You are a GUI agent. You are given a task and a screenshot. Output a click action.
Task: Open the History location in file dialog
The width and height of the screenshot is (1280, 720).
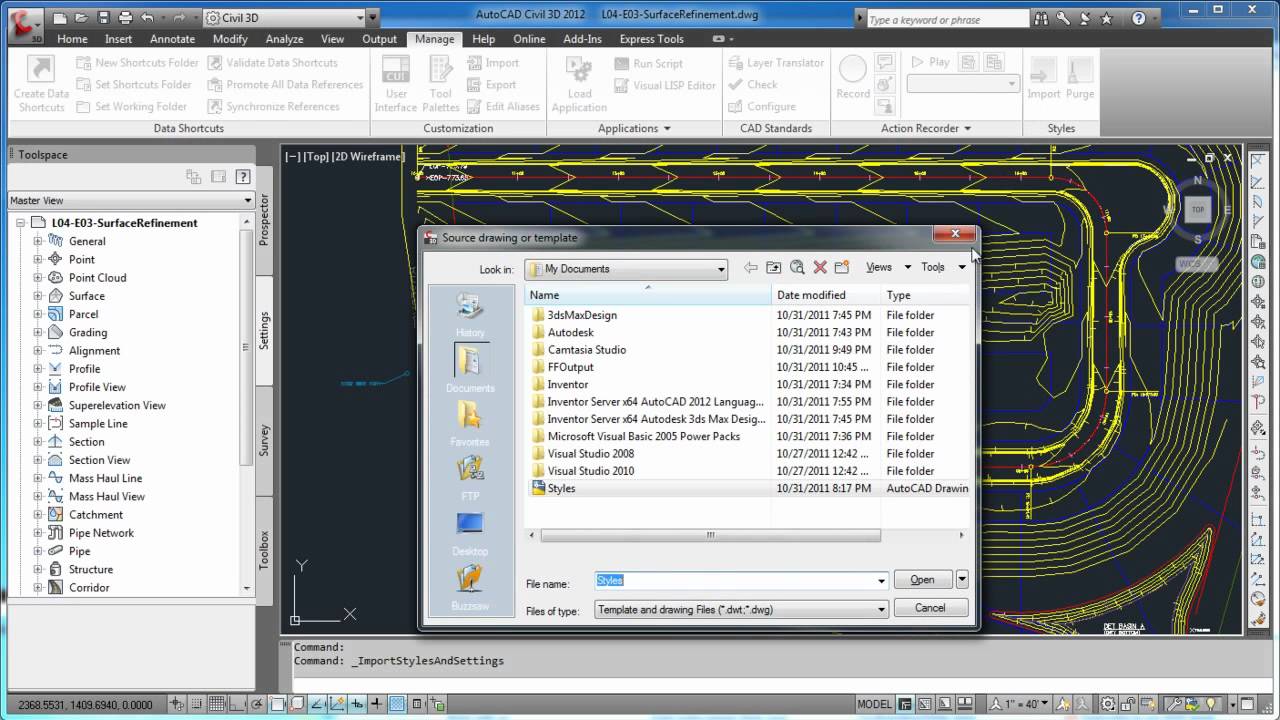(470, 313)
